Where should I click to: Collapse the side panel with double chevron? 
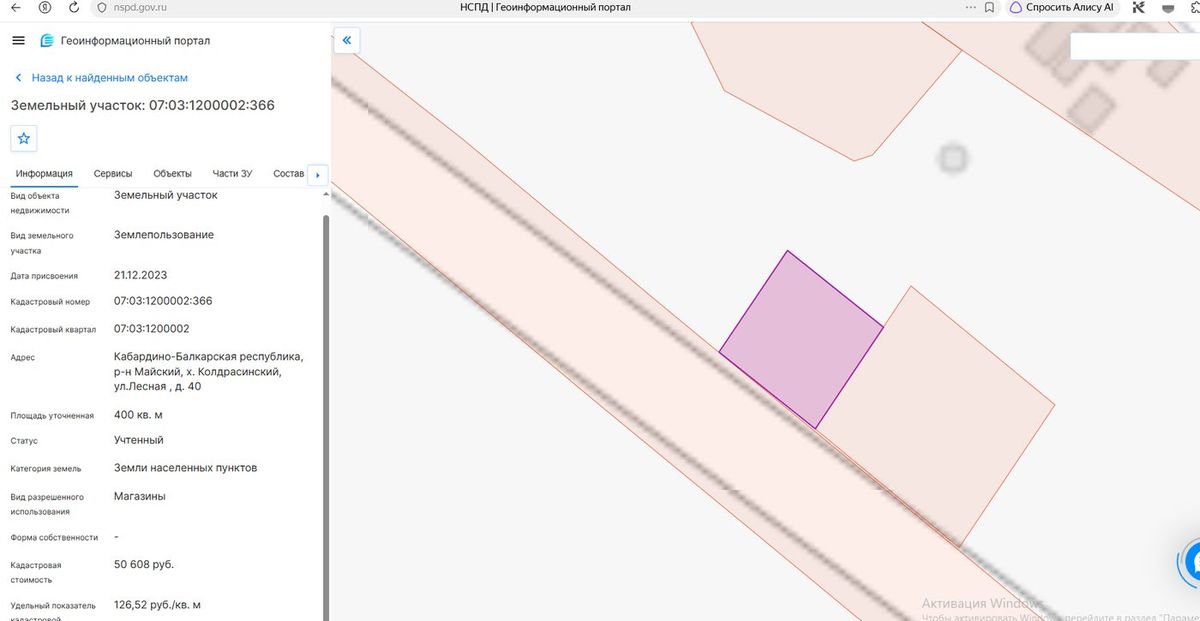(346, 41)
